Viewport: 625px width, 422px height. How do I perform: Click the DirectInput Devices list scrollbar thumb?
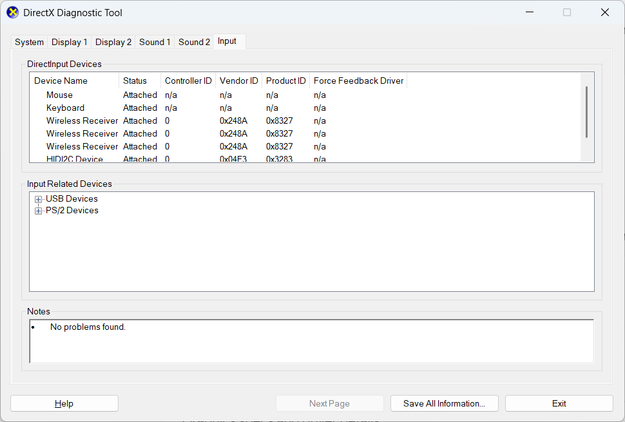tap(586, 112)
